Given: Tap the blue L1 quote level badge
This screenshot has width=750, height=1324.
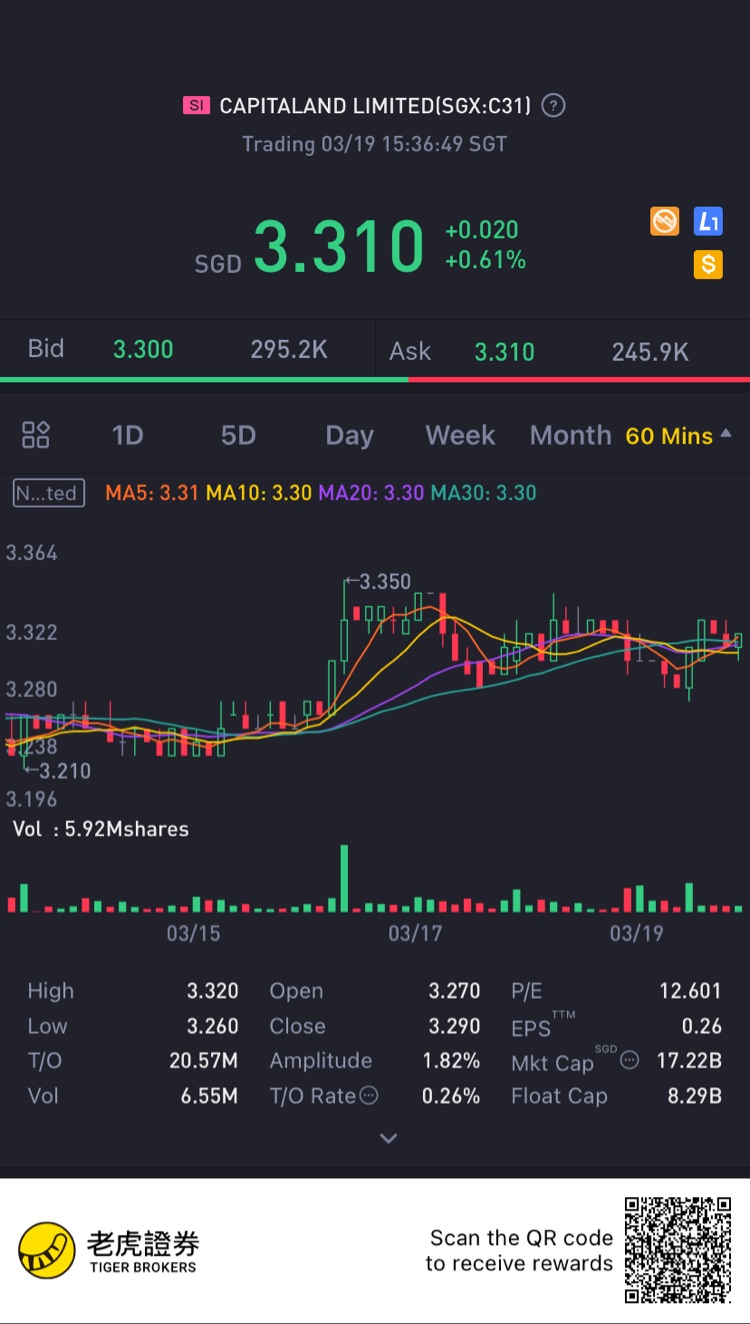Looking at the screenshot, I should [x=708, y=221].
